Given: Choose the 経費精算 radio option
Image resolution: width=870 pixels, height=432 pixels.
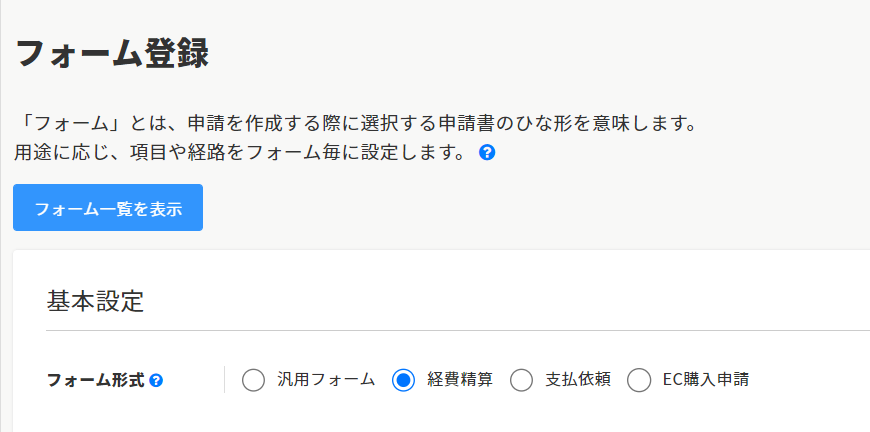Looking at the screenshot, I should click(x=403, y=380).
